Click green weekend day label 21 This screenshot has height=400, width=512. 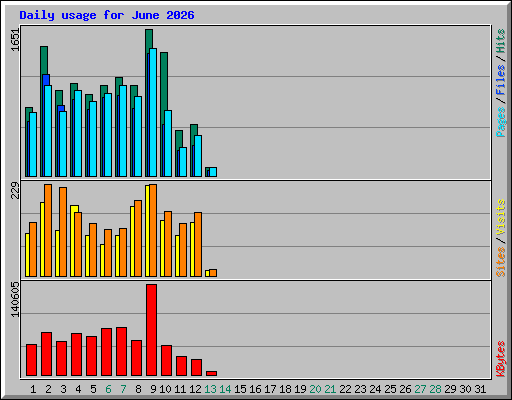tap(330, 389)
